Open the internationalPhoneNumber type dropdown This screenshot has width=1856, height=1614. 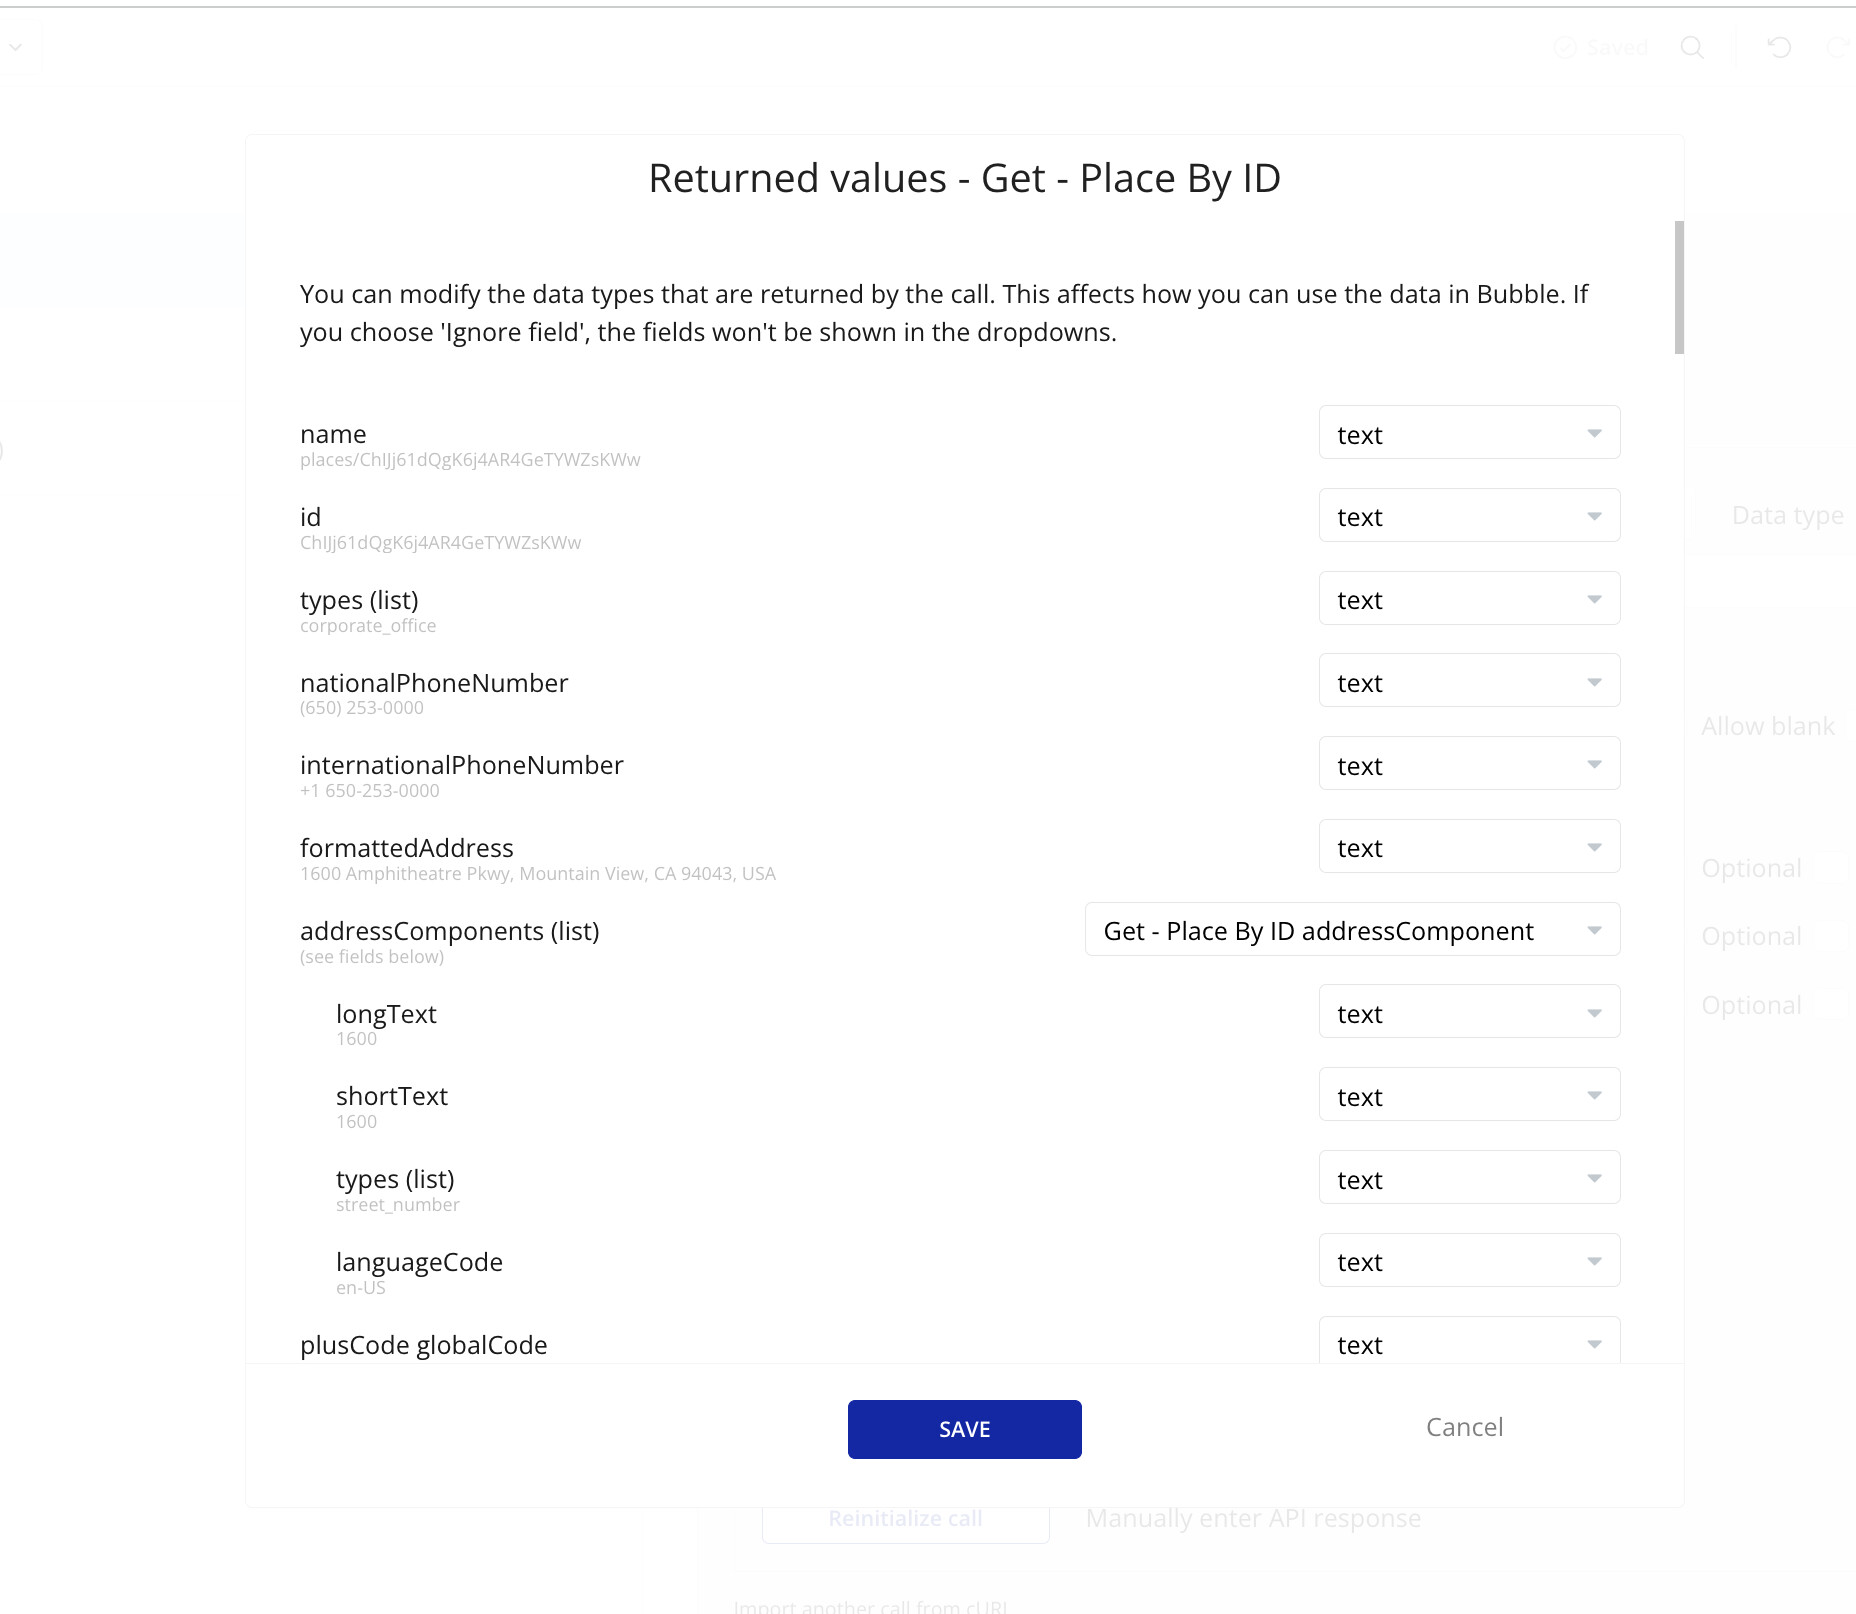1469,764
